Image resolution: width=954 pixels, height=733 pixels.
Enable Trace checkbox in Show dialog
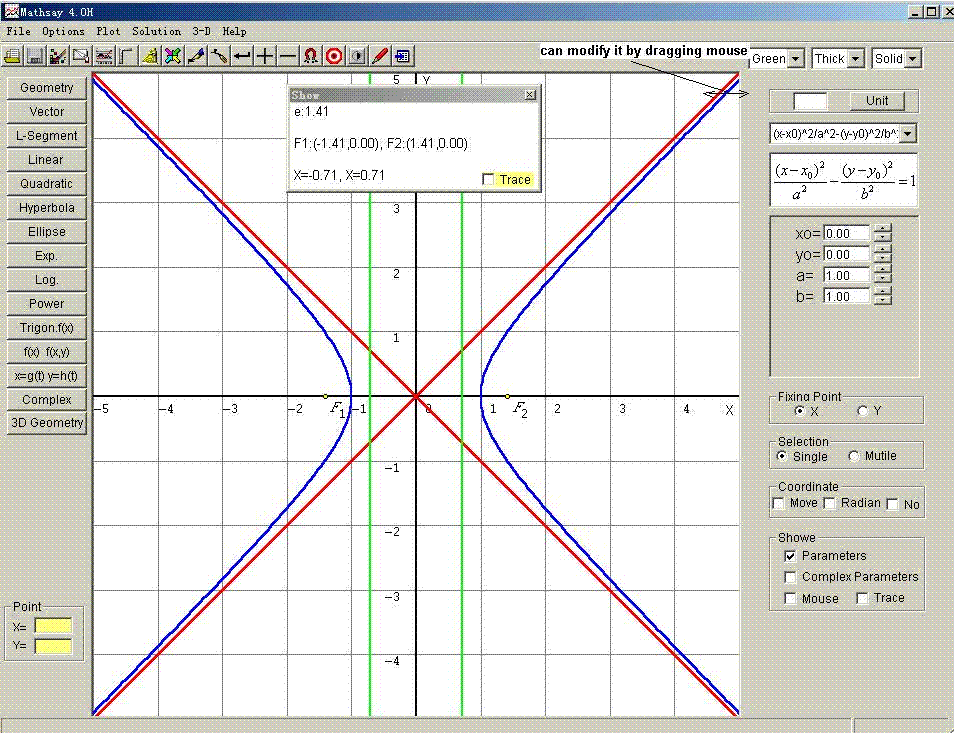click(488, 179)
